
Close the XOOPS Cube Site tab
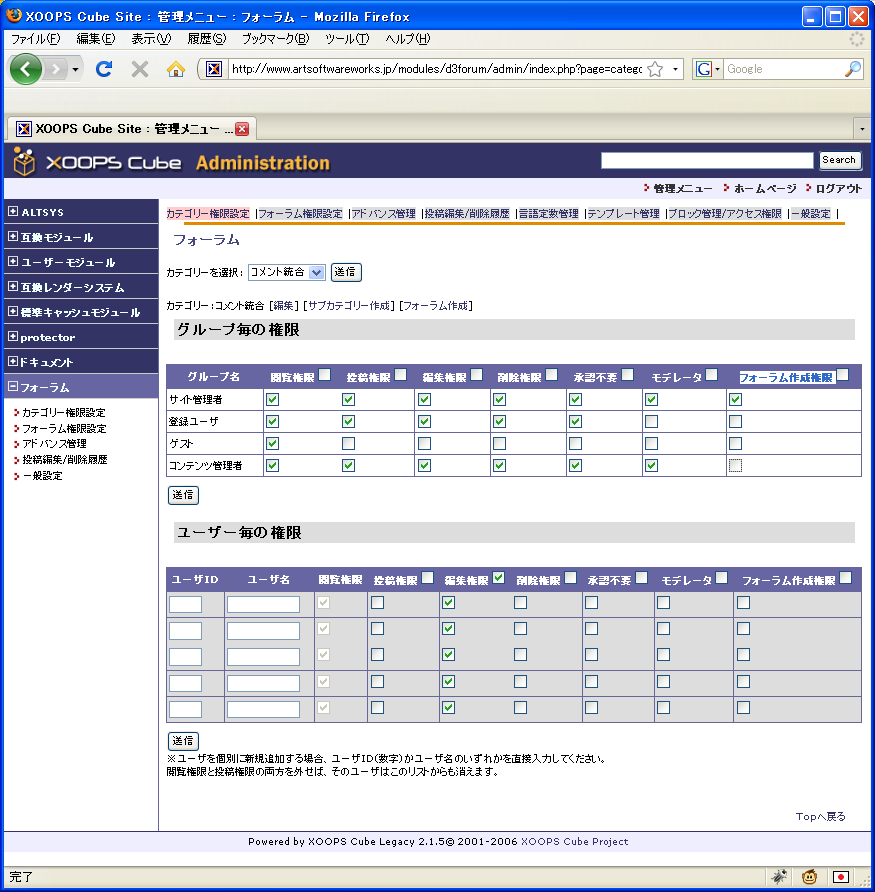[242, 129]
